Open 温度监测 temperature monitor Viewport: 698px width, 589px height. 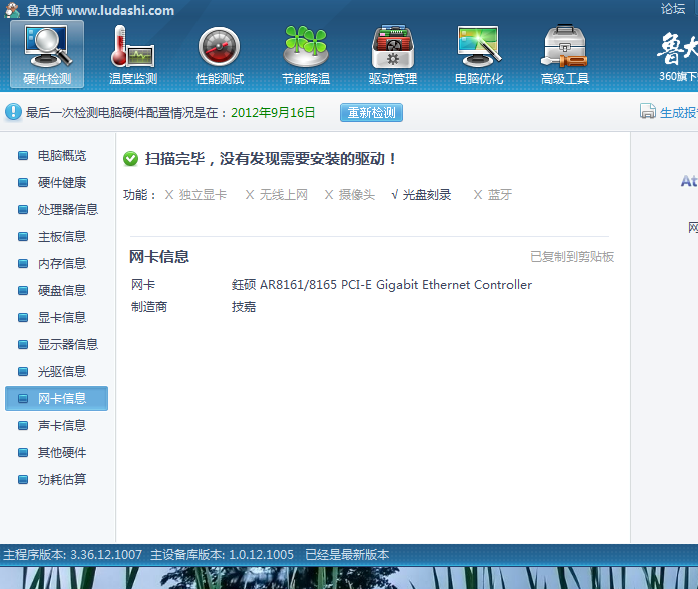pyautogui.click(x=133, y=54)
